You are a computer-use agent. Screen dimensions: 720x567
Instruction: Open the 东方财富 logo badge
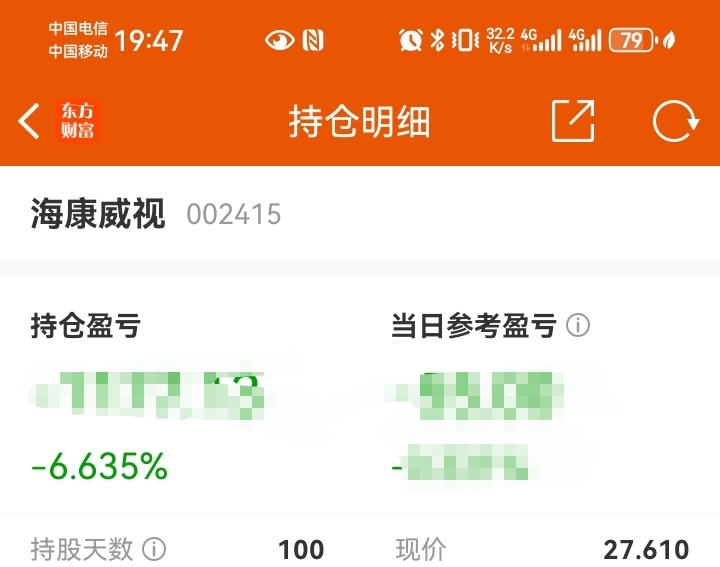tap(78, 121)
